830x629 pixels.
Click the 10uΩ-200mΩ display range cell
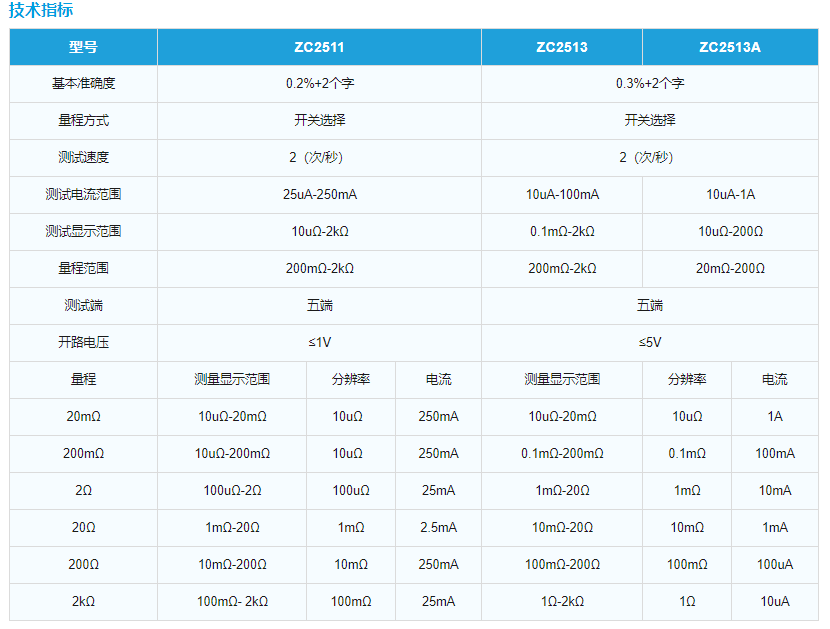point(232,454)
